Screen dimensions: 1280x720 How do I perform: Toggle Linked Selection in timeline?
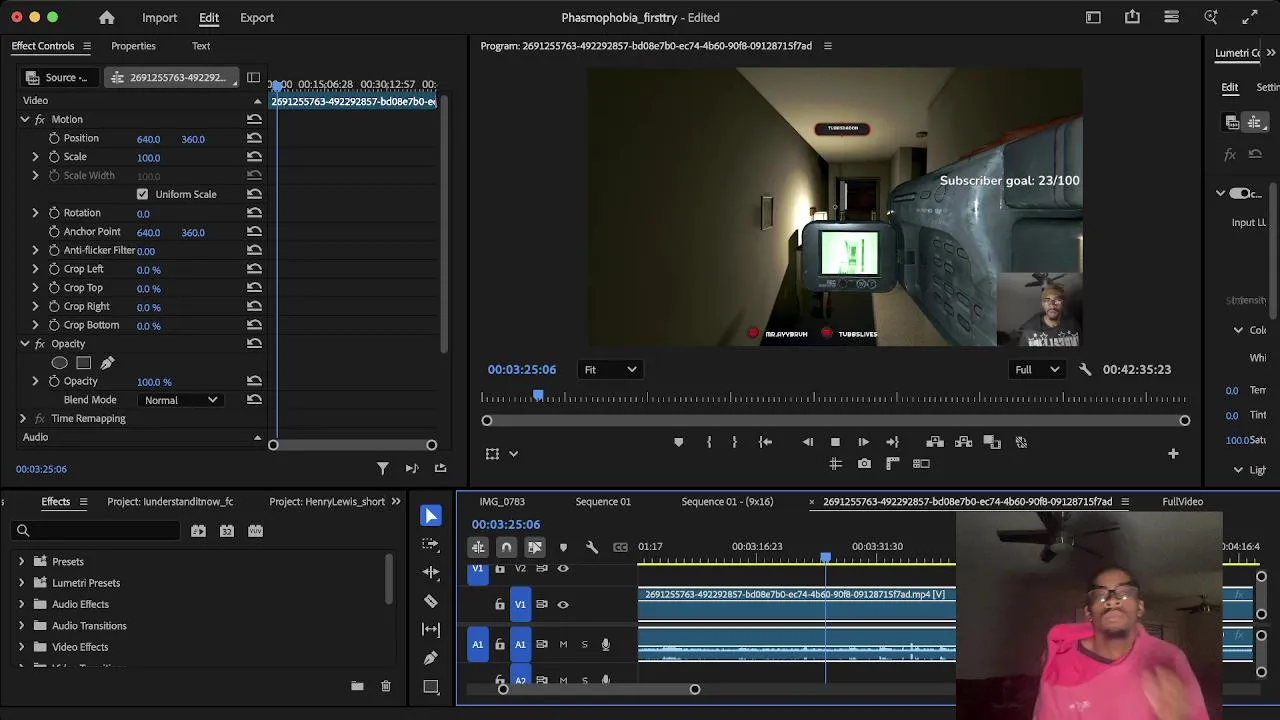tap(535, 547)
